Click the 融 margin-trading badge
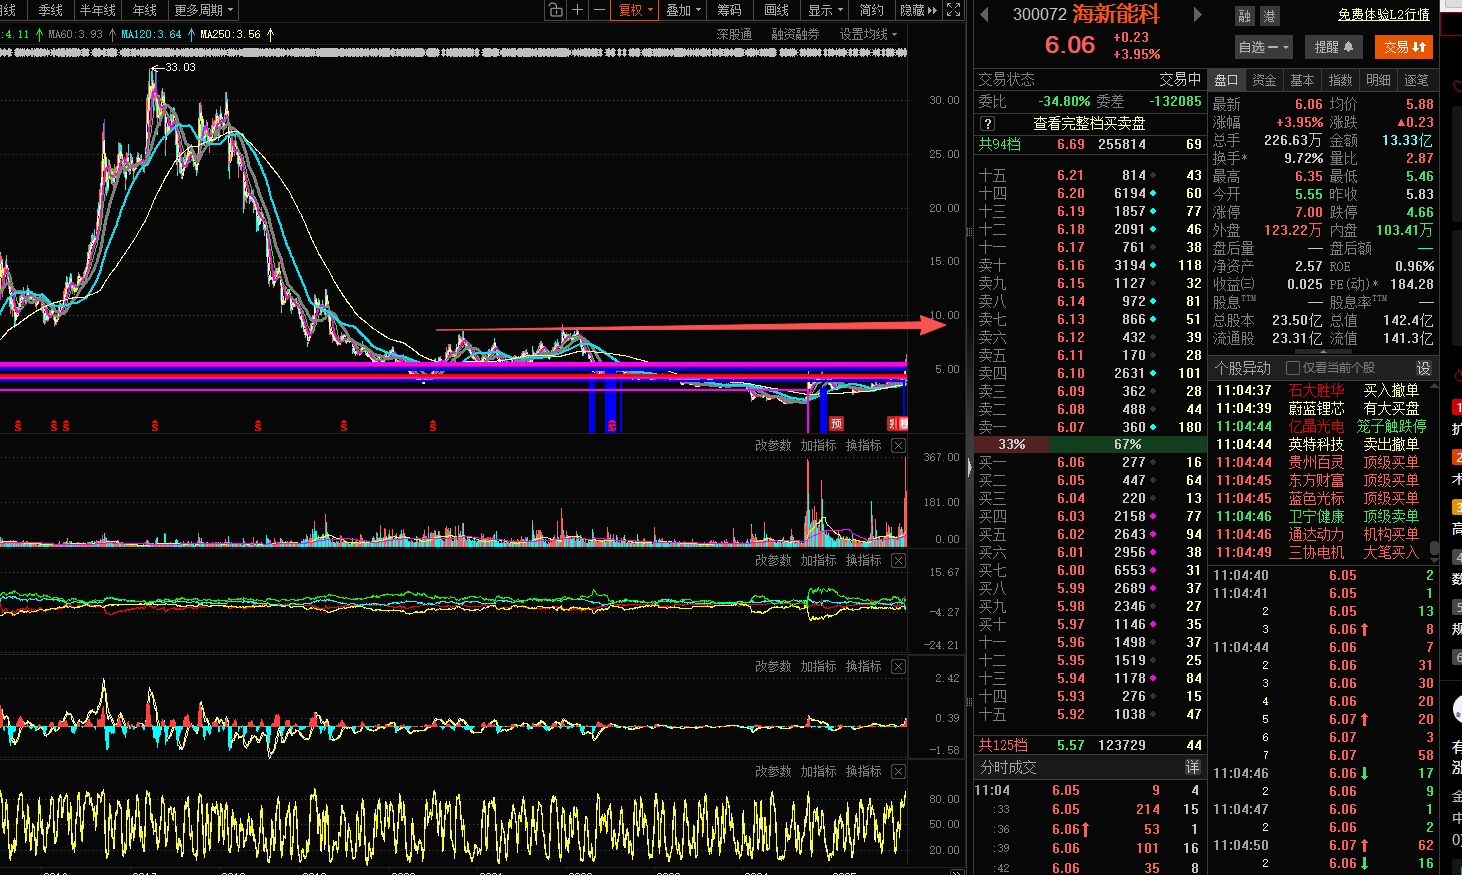1462x875 pixels. (x=1244, y=16)
